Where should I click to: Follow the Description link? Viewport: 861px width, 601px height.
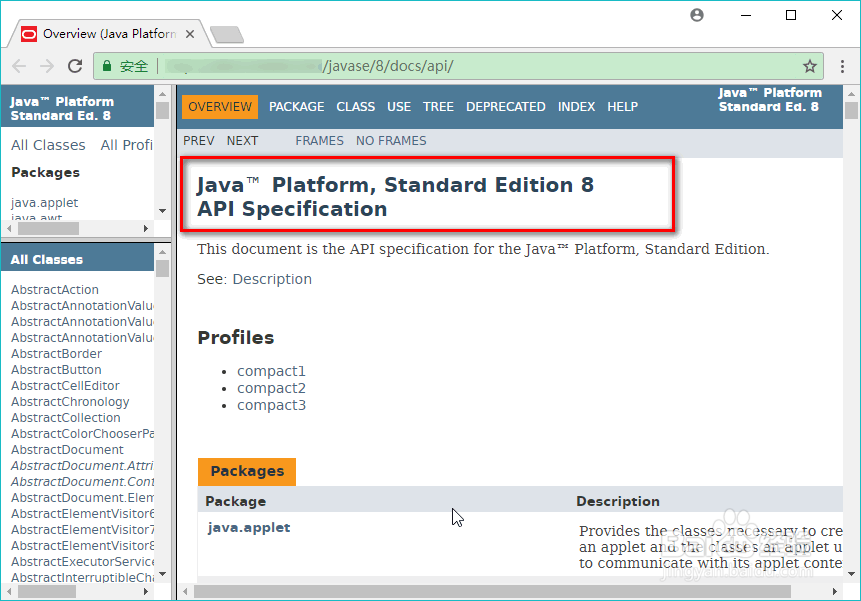[272, 279]
